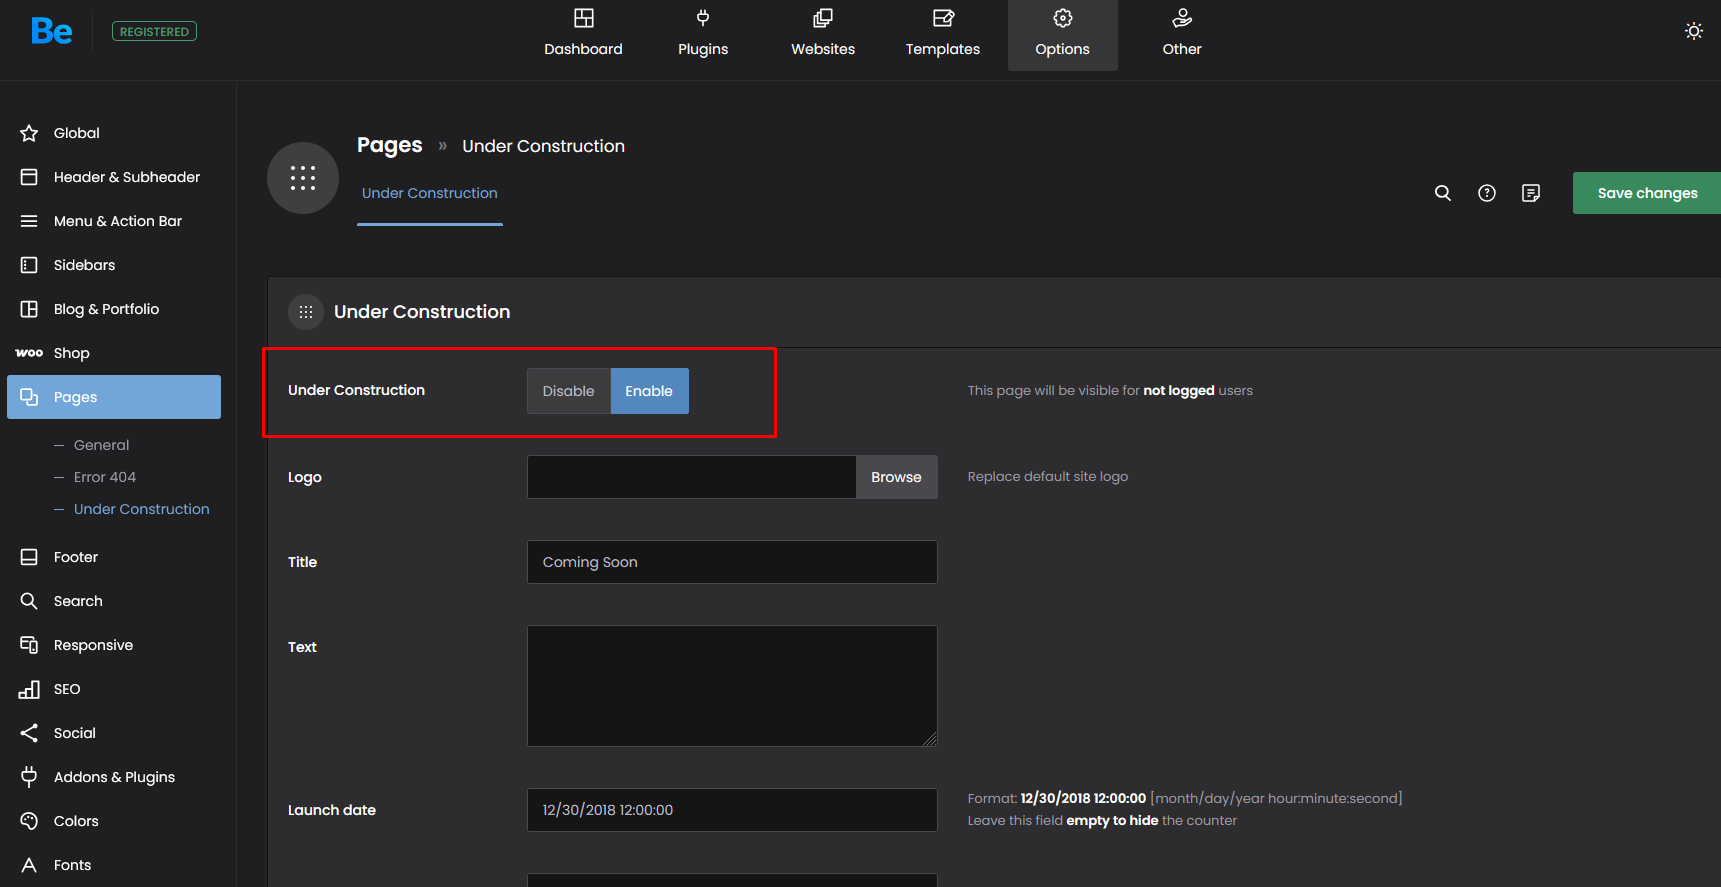Go to Plugins in top navigation
Viewport: 1721px width, 887px height.
pyautogui.click(x=703, y=35)
